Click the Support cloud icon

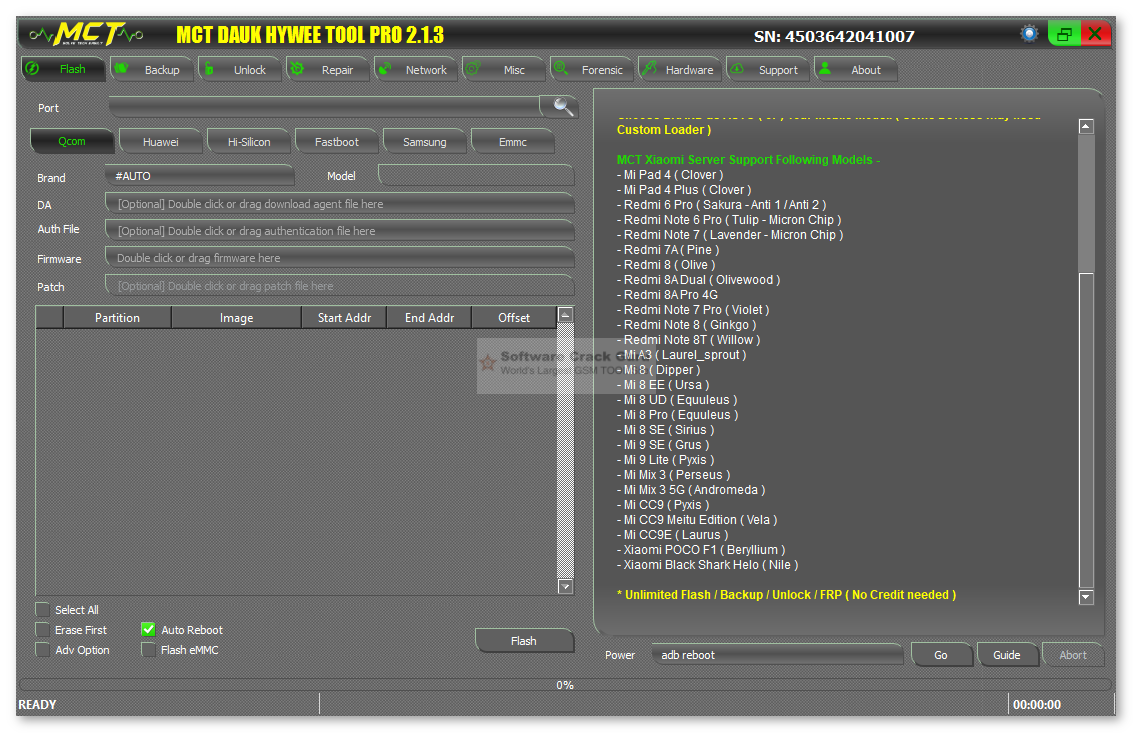click(737, 69)
